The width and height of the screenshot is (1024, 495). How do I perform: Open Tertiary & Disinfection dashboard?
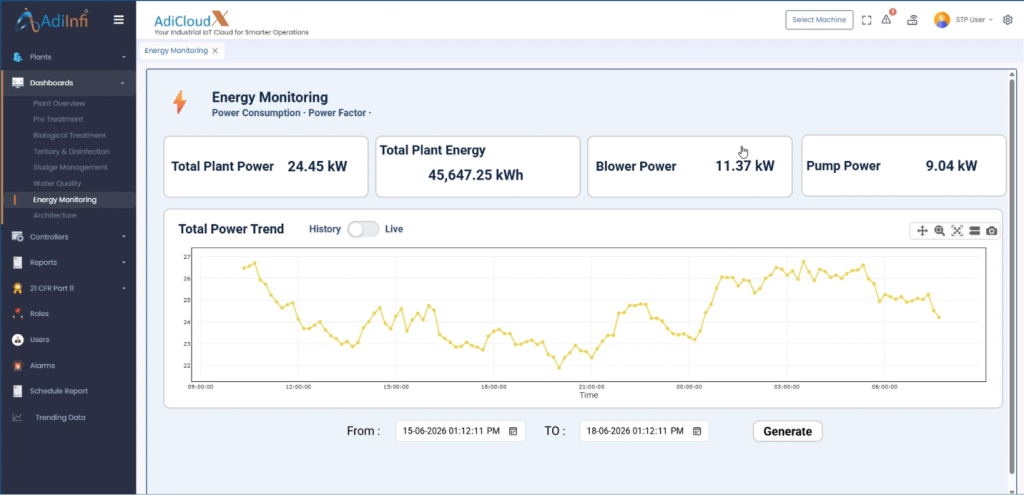pos(71,152)
